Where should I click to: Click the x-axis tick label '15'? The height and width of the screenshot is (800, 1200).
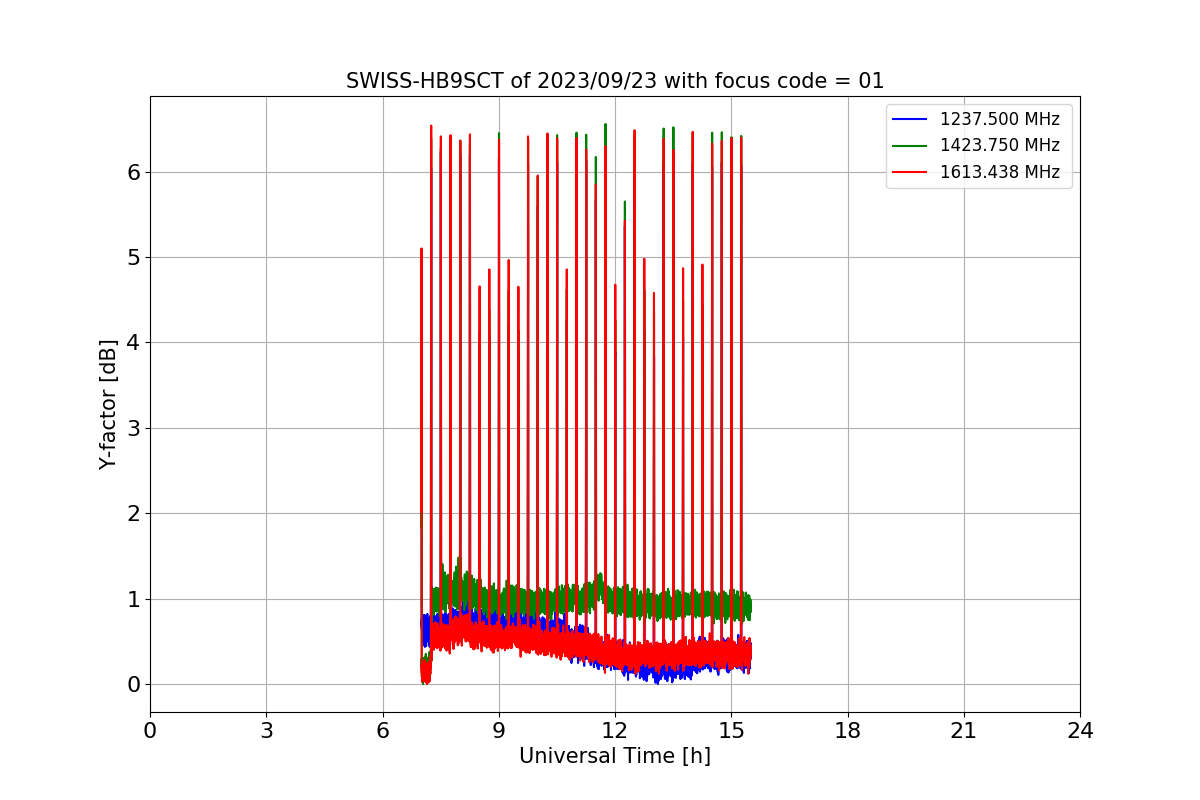731,731
